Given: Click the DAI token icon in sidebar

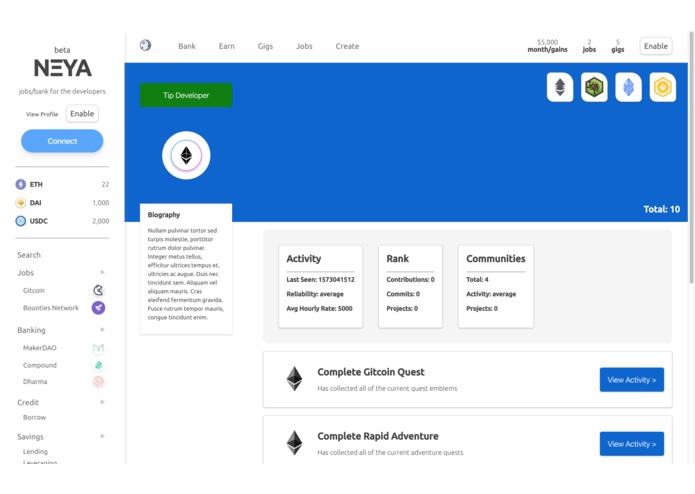Looking at the screenshot, I should 20,202.
